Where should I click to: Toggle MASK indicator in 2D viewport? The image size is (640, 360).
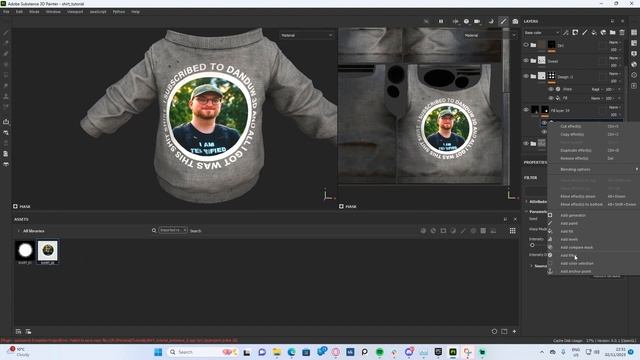[x=348, y=207]
